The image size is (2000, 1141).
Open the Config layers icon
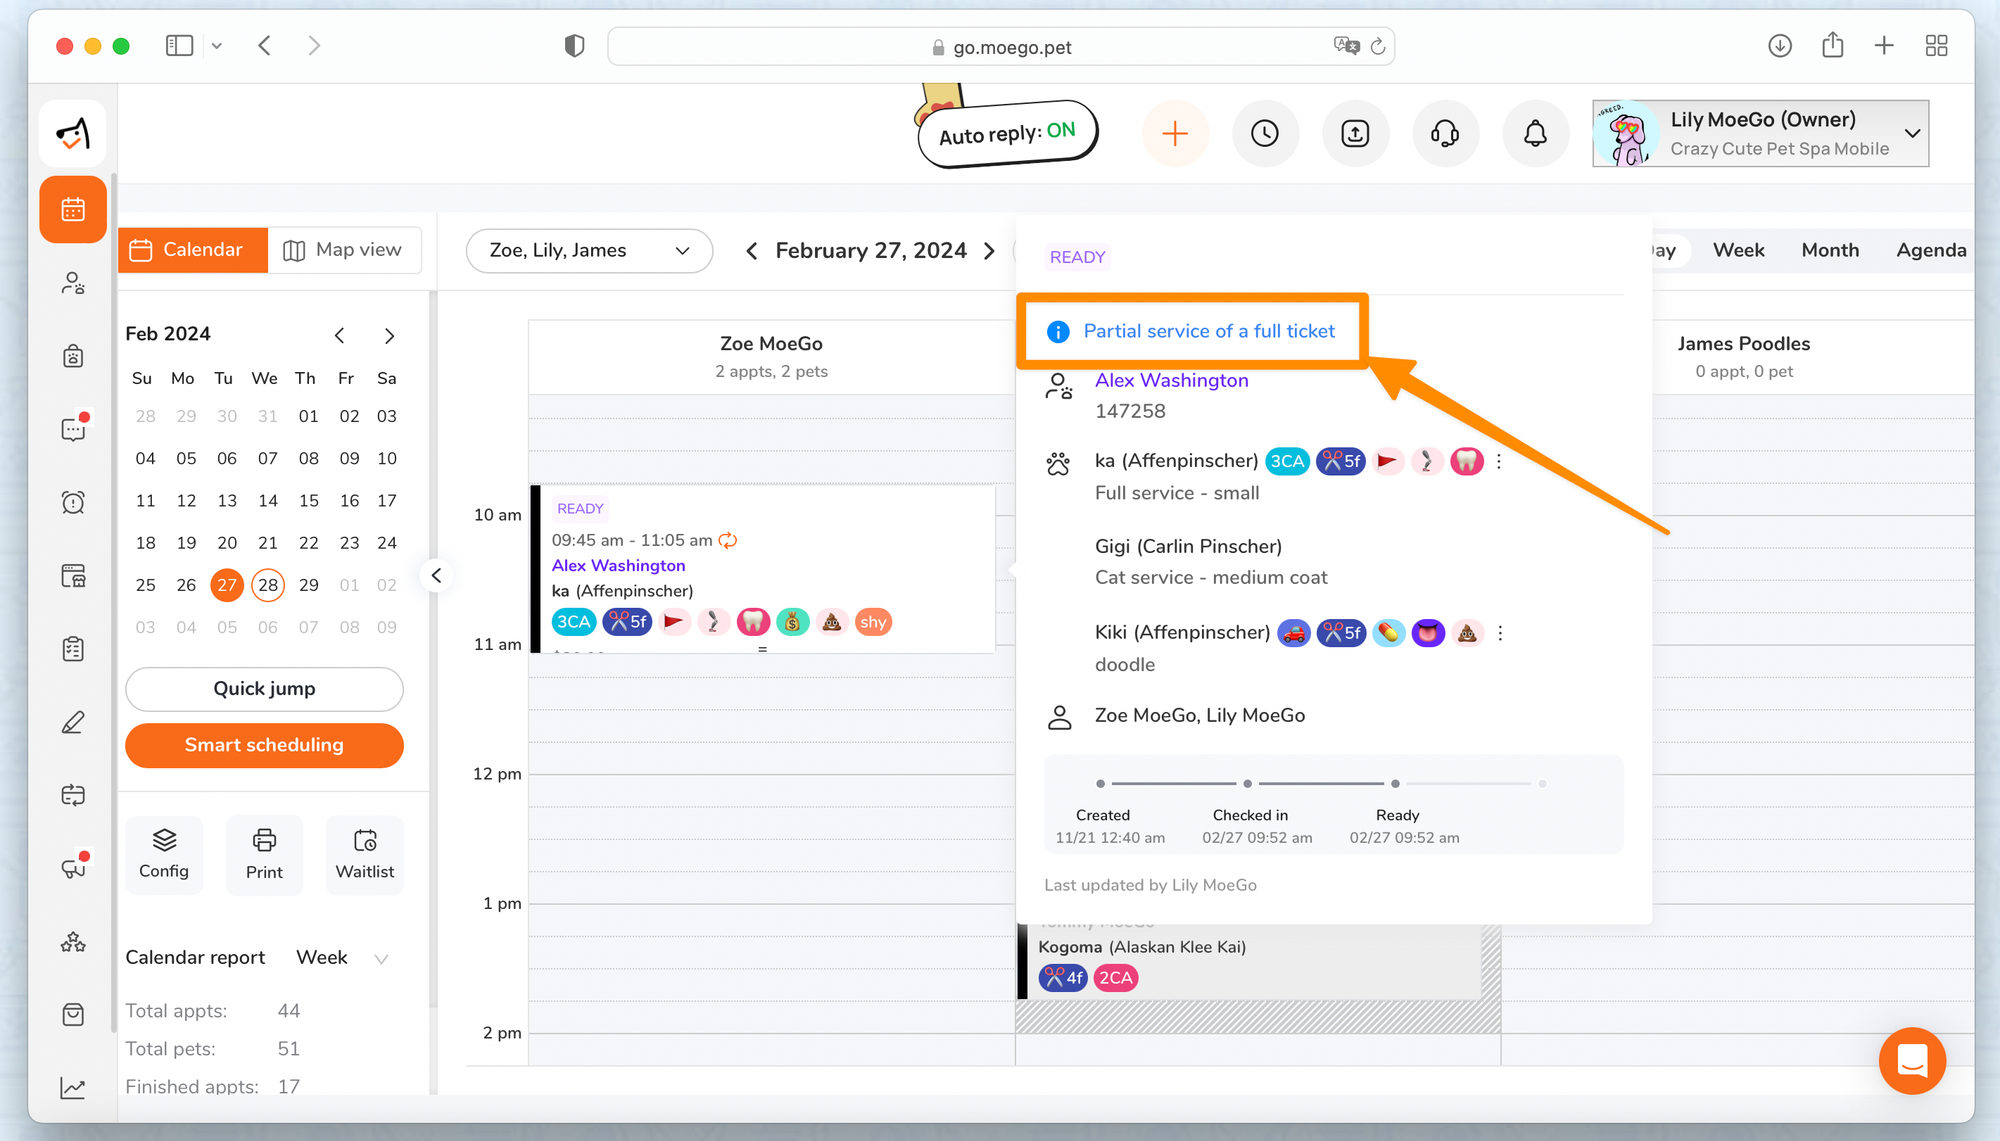tap(164, 854)
